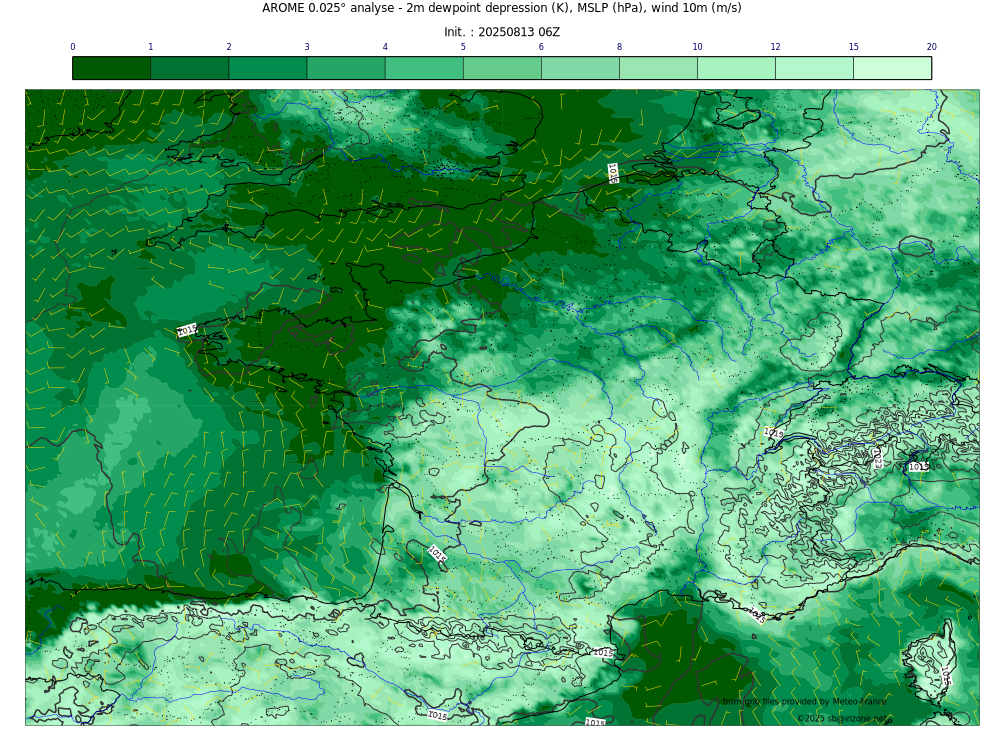Click the colorbar tick label 0
This screenshot has width=1005, height=738.
tap(72, 47)
